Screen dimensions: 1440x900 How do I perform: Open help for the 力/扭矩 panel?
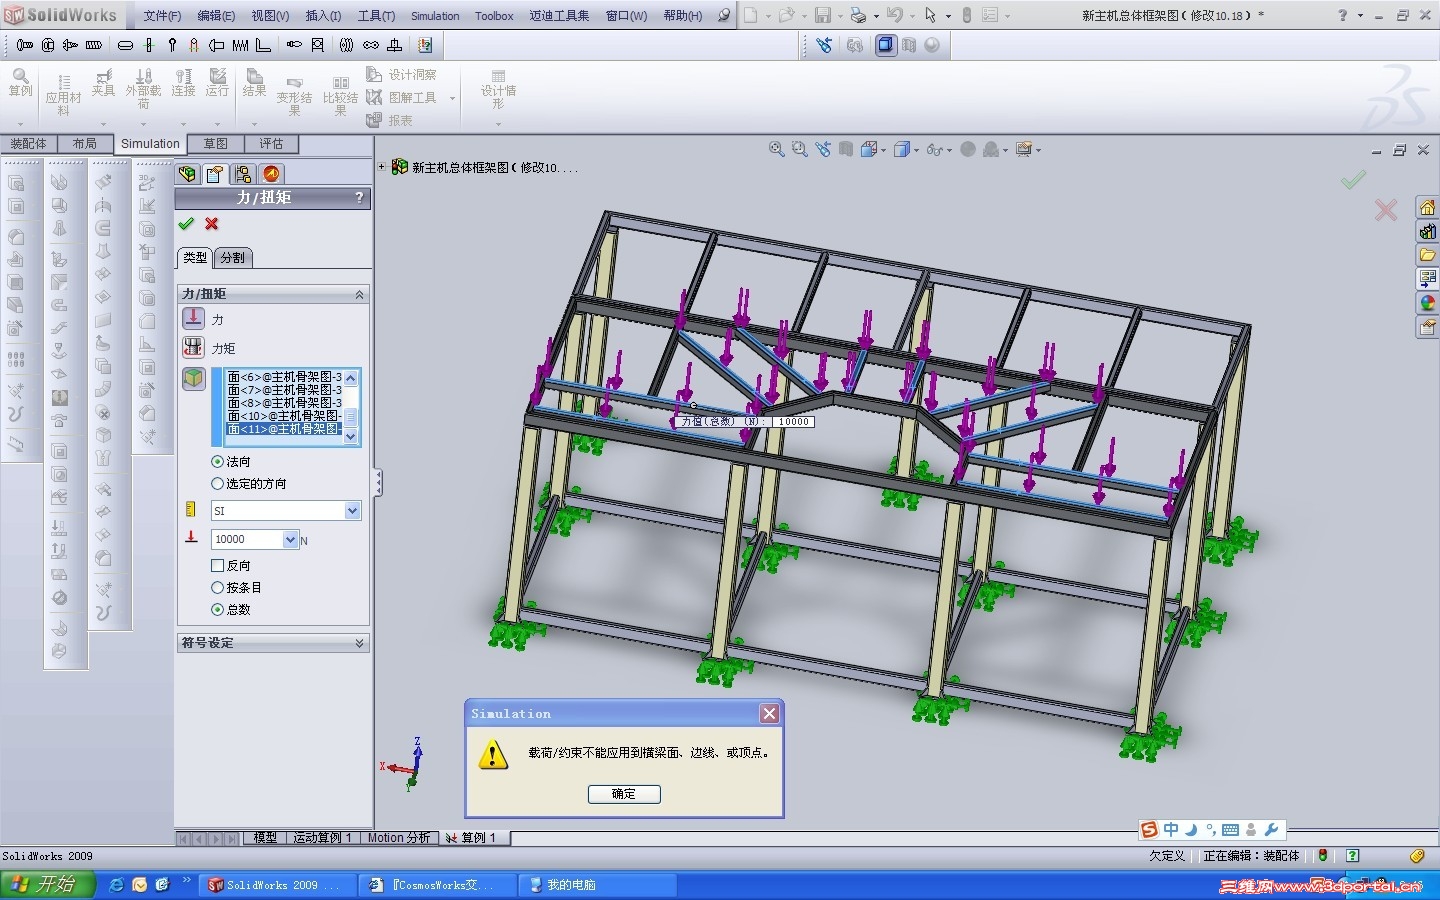(x=359, y=198)
